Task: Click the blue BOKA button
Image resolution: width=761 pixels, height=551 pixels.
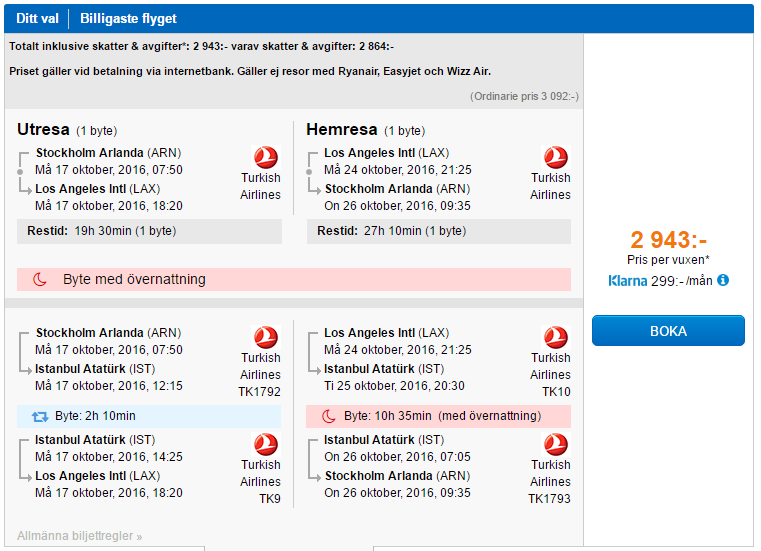Action: tap(668, 331)
